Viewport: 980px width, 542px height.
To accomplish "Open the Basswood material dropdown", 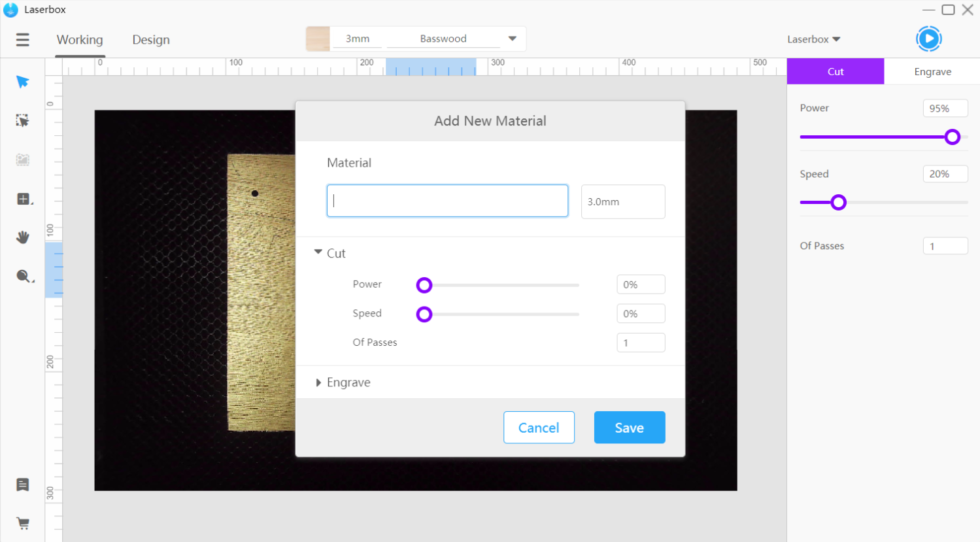I will [x=512, y=39].
